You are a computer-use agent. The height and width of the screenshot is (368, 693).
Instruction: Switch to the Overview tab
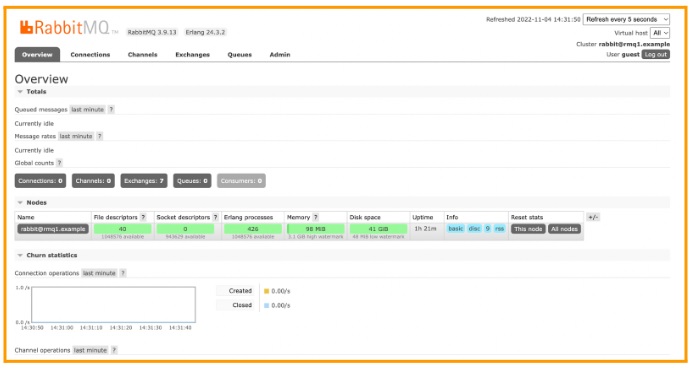tap(37, 55)
